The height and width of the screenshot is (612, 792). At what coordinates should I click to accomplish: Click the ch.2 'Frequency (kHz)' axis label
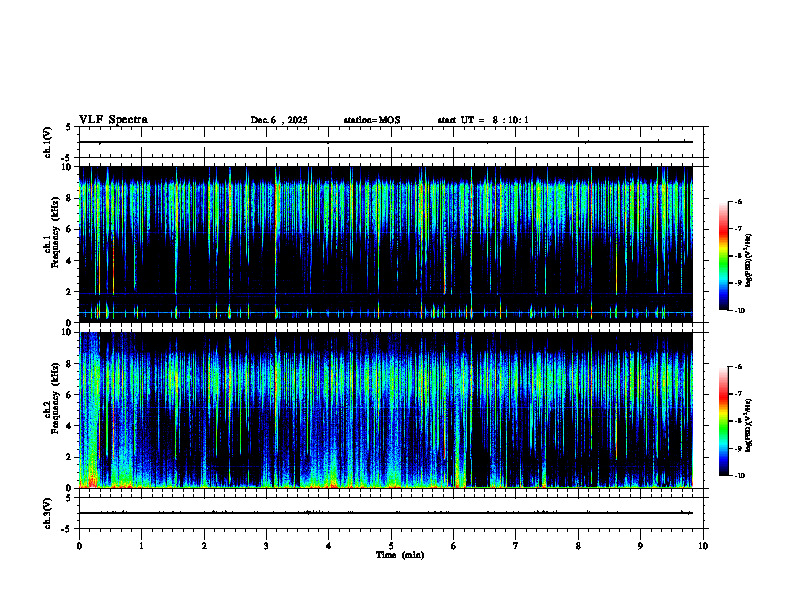pos(55,398)
